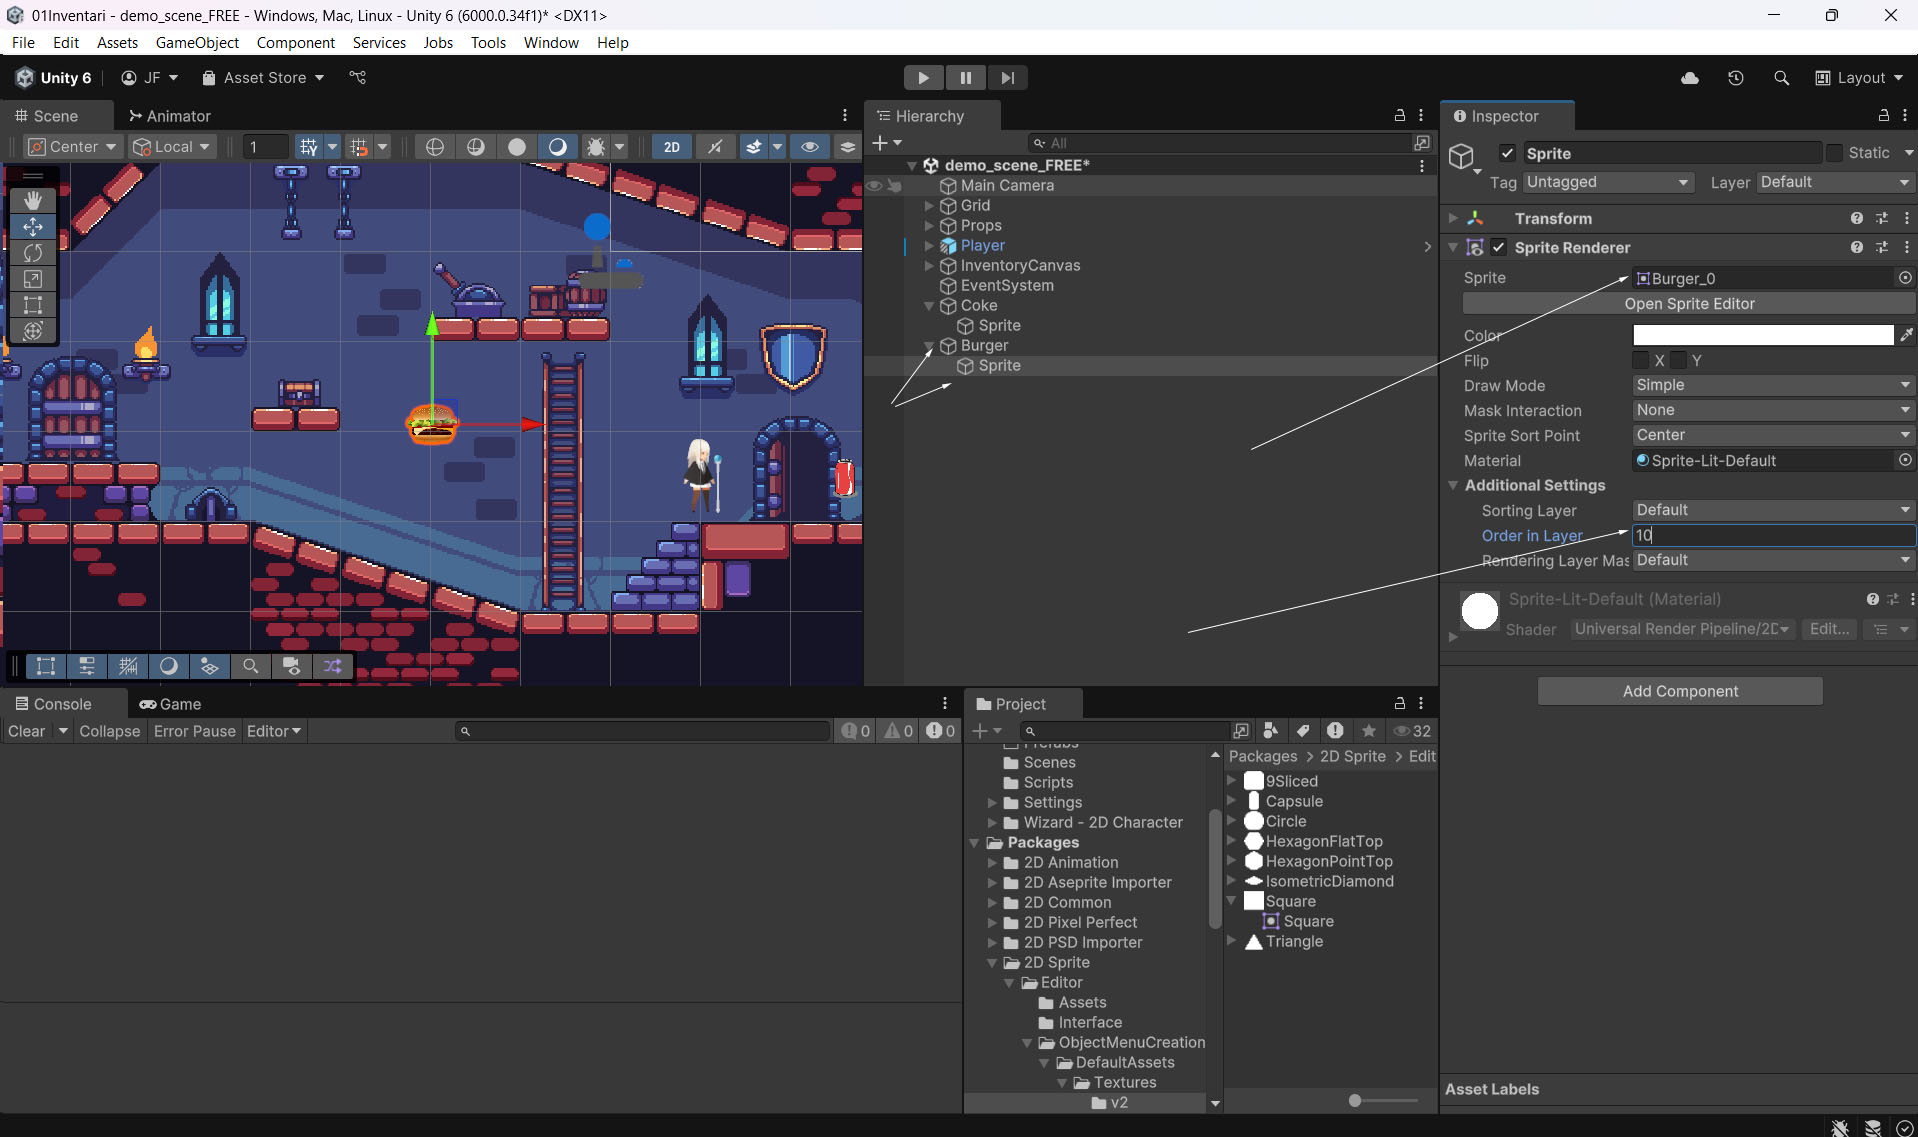Click the eyedropper next to Color field
The height and width of the screenshot is (1137, 1918).
[x=1906, y=335]
